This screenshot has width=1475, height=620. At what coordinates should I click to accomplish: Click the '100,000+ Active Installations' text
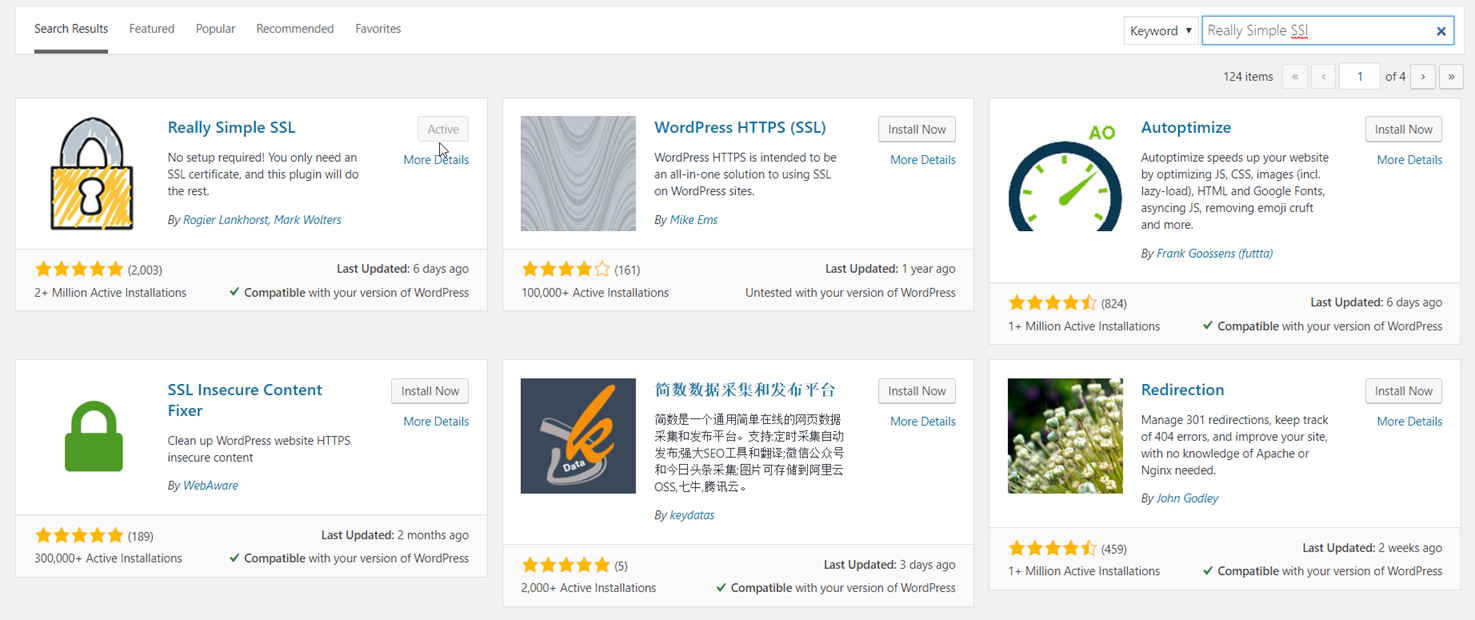595,293
